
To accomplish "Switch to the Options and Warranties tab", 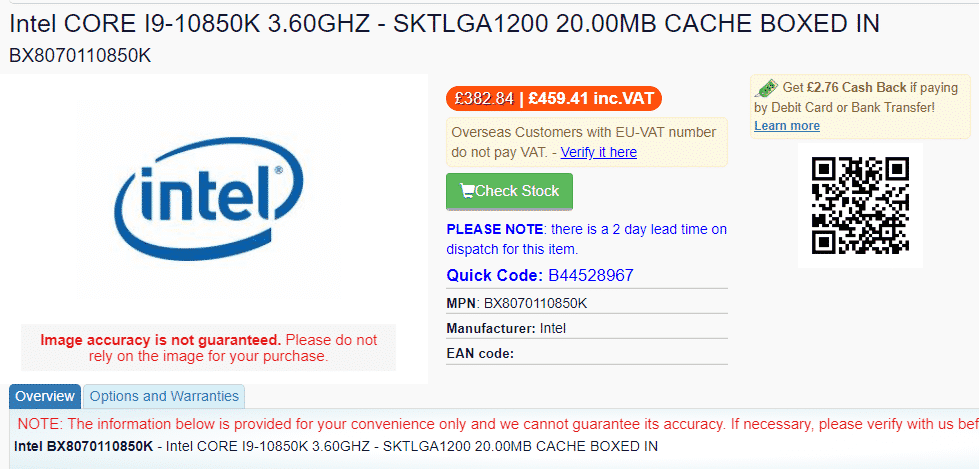I will tap(164, 397).
